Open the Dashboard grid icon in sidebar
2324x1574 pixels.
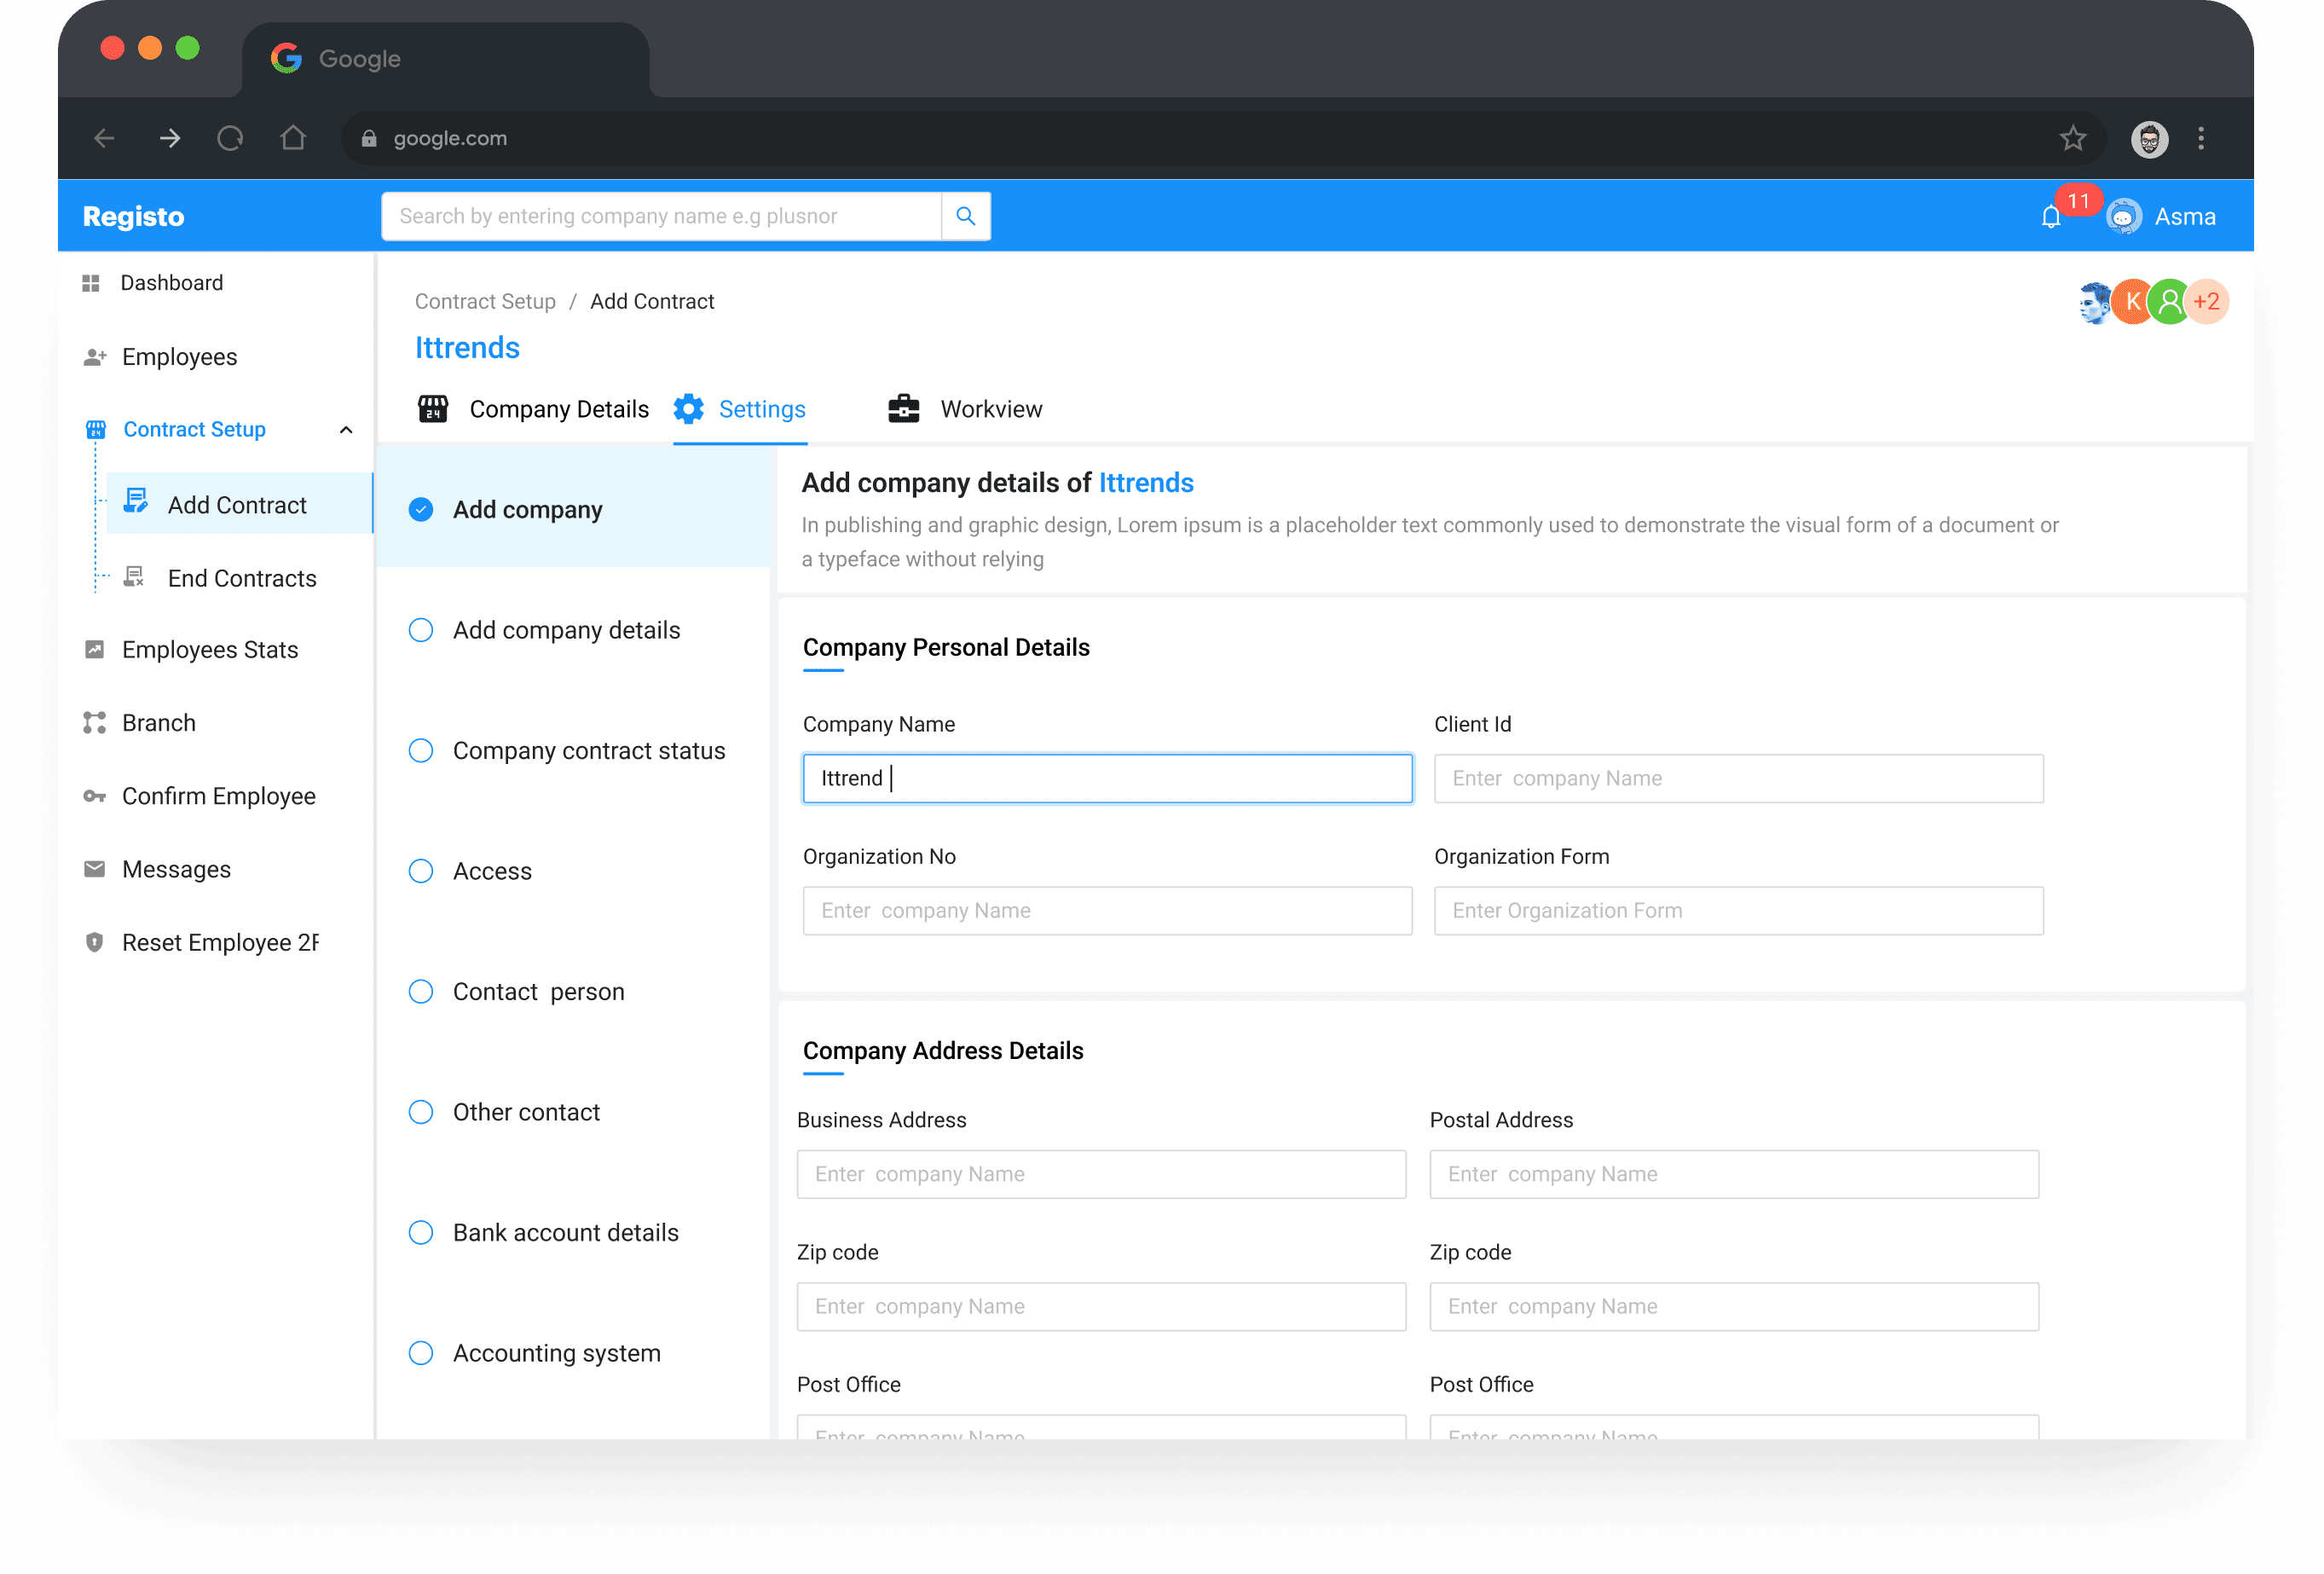(91, 283)
